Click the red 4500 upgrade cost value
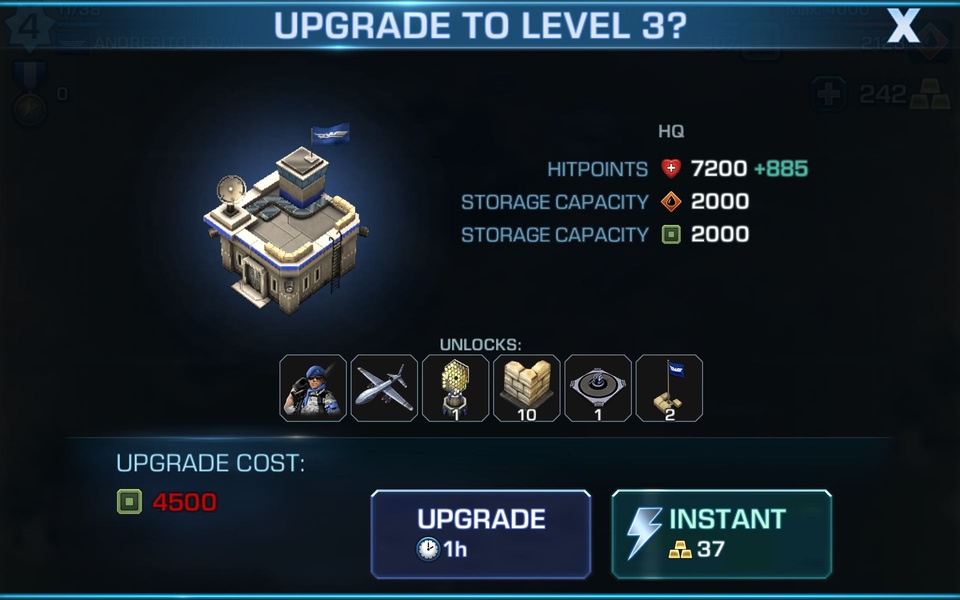960x600 pixels. pos(184,502)
